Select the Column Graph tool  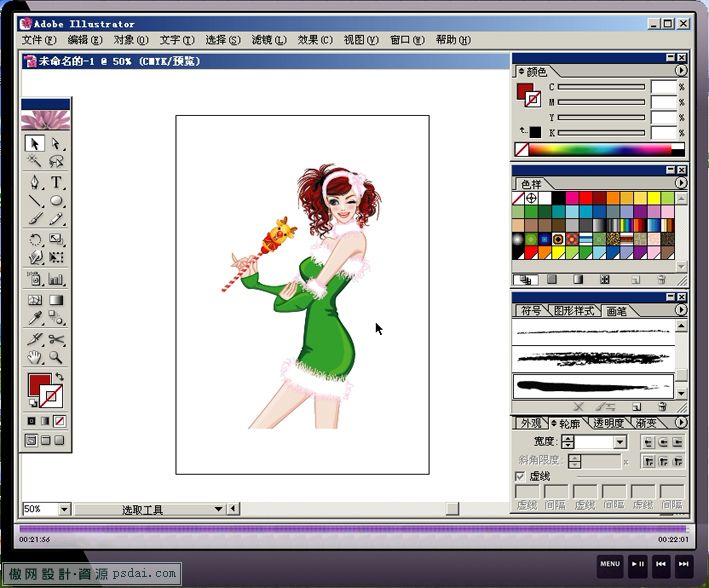click(56, 279)
